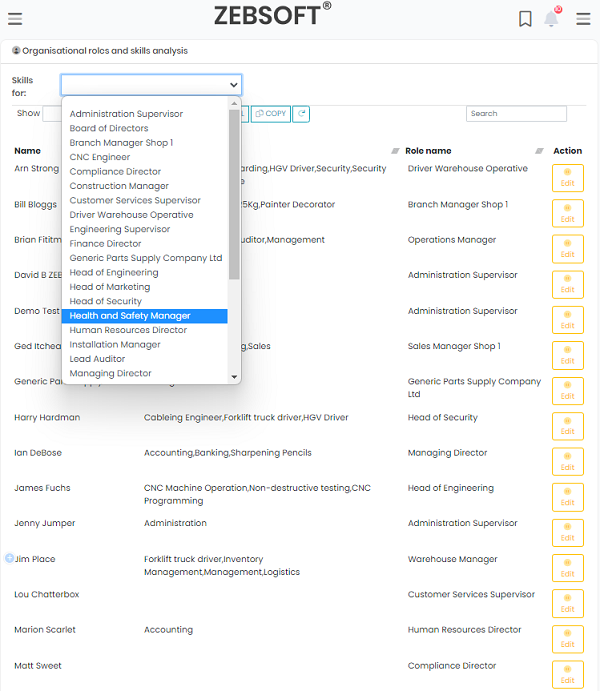
Task: Click the COPY button
Action: (x=271, y=114)
